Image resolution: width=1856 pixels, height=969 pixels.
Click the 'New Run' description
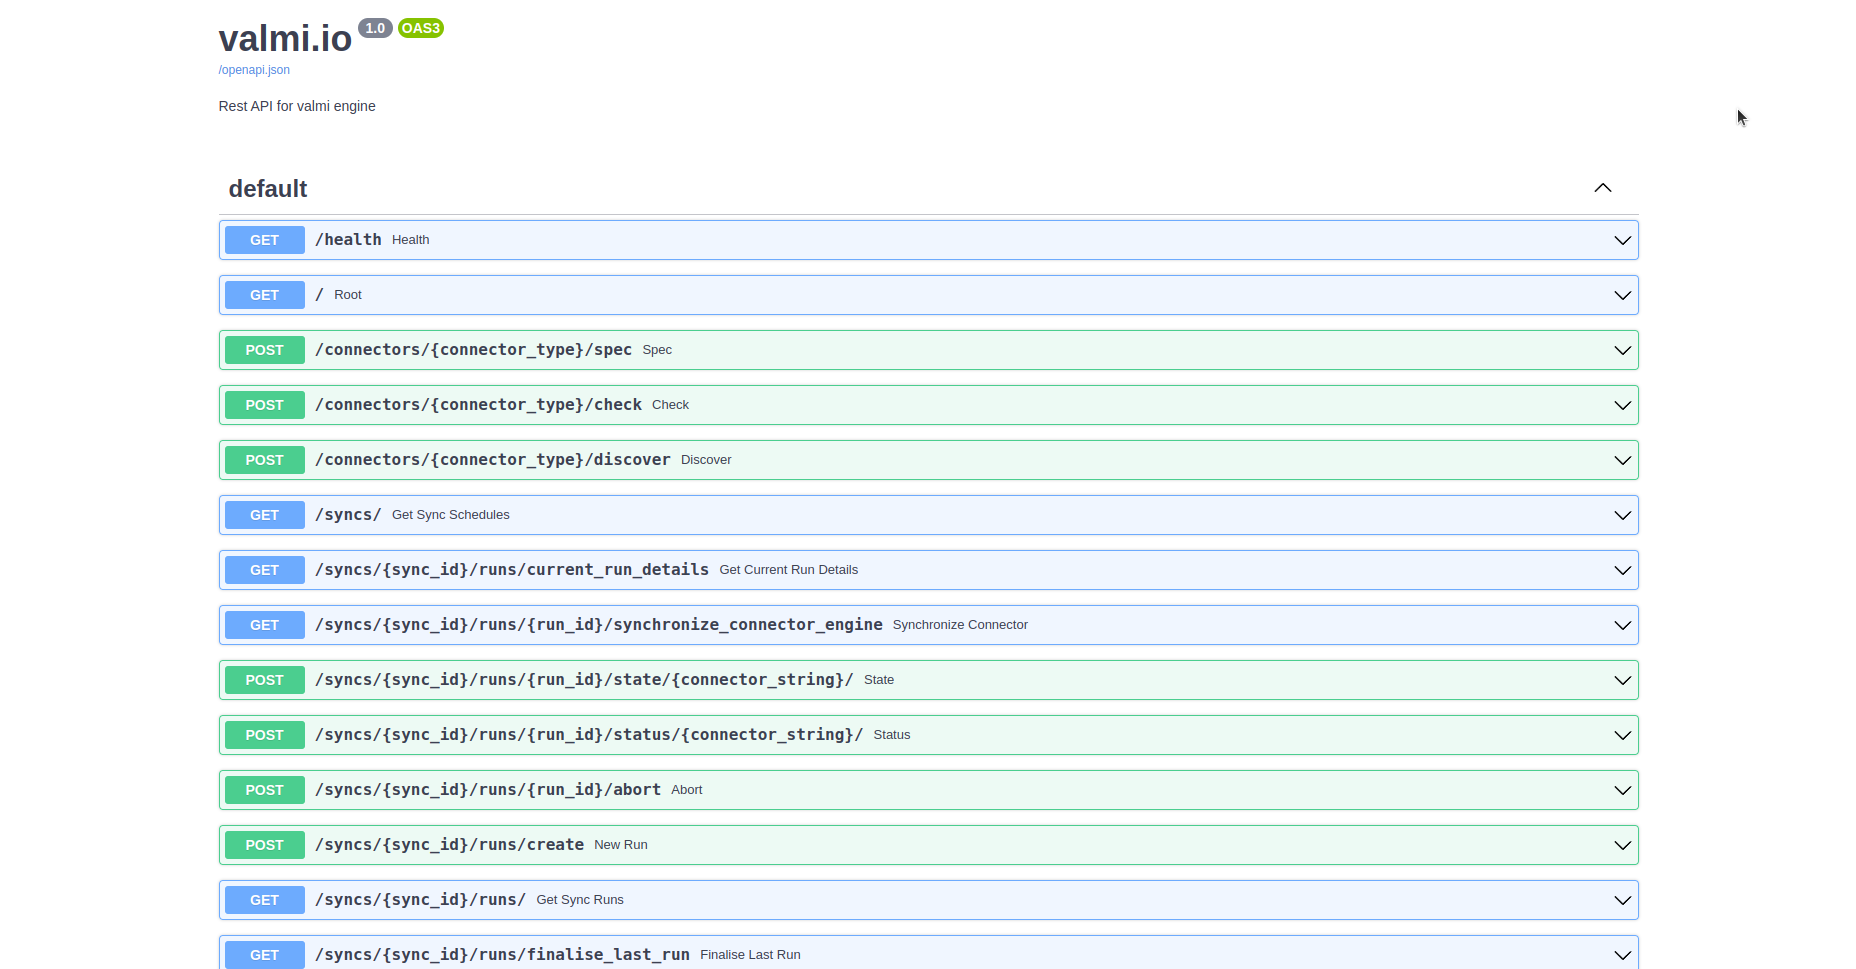pos(621,845)
